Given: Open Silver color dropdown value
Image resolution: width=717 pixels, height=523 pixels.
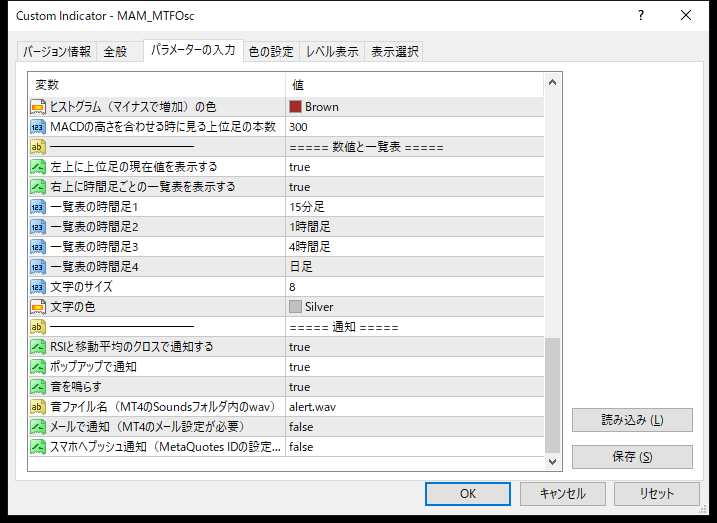Looking at the screenshot, I should [x=415, y=307].
